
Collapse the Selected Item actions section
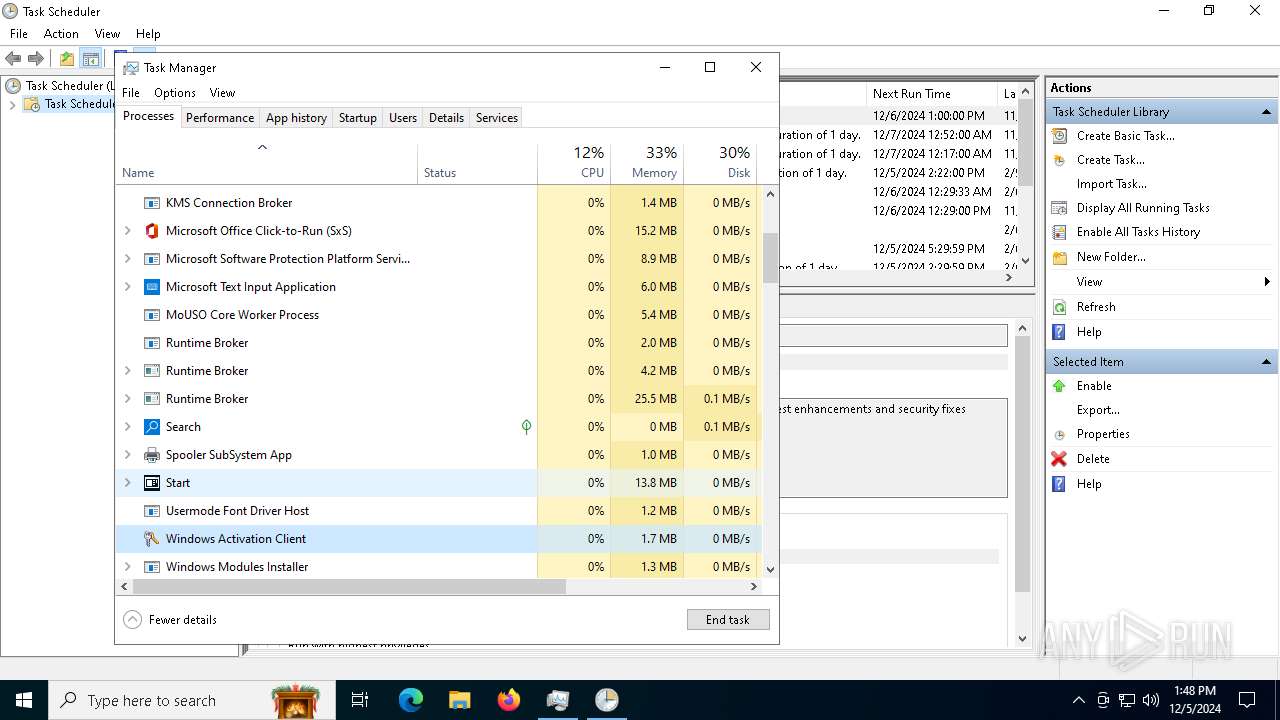click(x=1266, y=362)
